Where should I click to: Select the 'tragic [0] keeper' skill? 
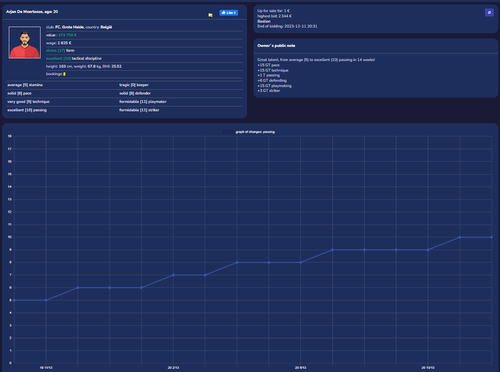[x=134, y=85]
